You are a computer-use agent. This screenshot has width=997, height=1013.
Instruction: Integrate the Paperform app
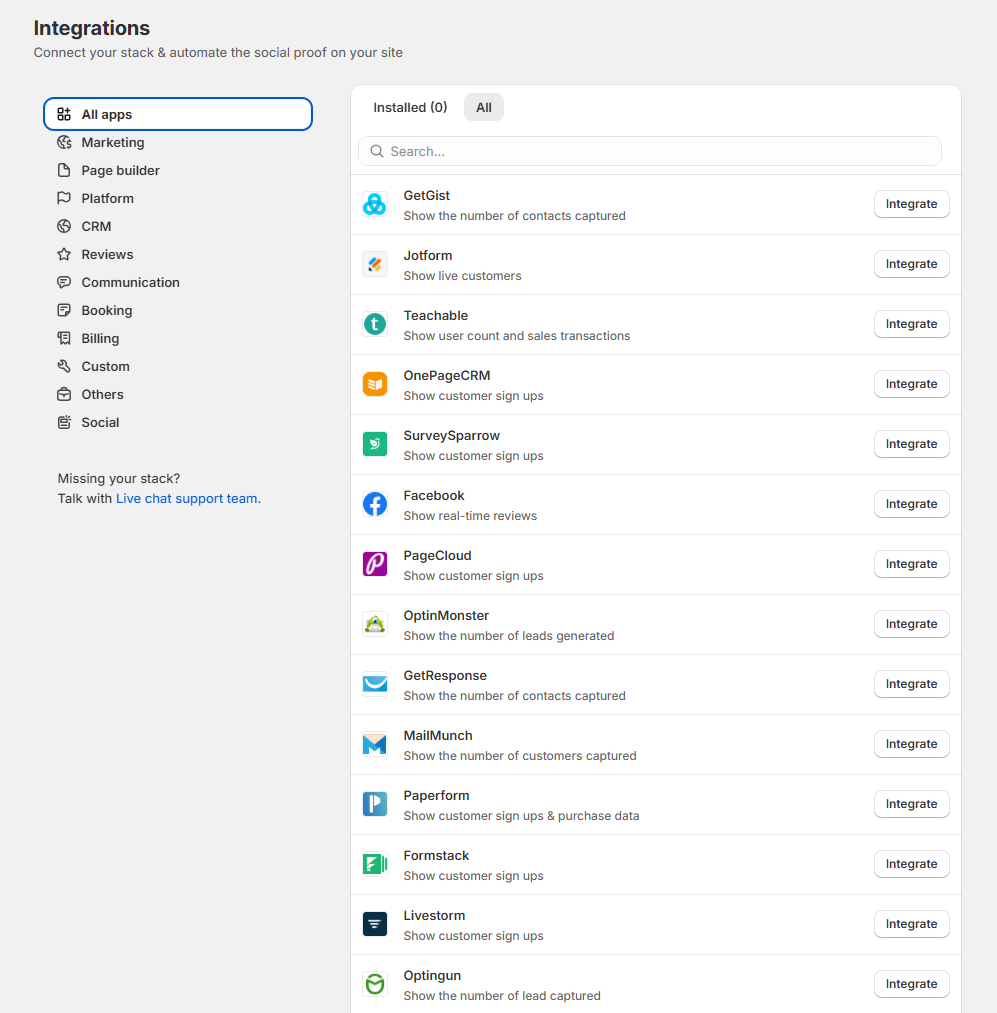(911, 804)
